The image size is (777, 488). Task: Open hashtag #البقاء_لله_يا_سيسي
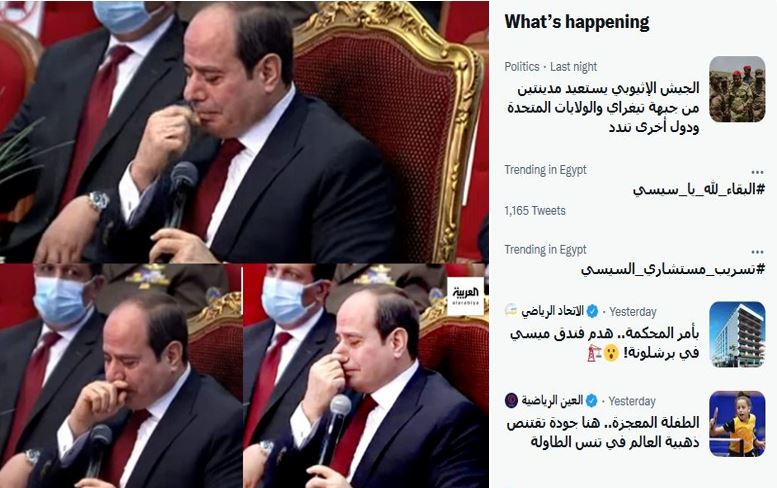point(699,190)
